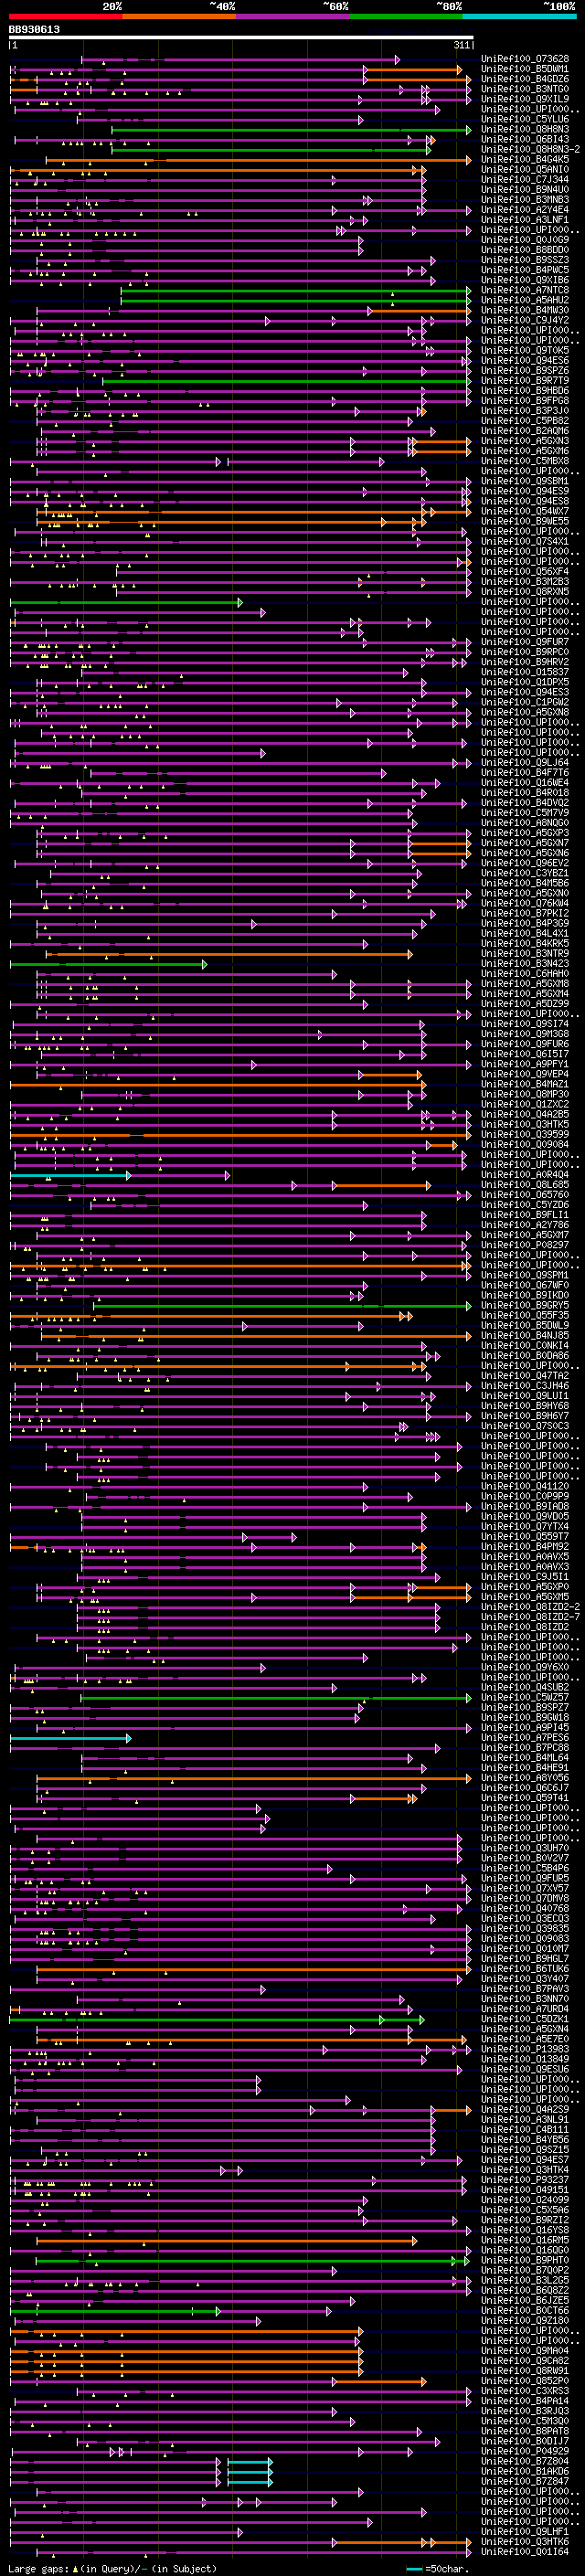Screen dimensions: 585x2576
Task: Select hit label UniRef100_B9WE55
Action: [x=525, y=521]
